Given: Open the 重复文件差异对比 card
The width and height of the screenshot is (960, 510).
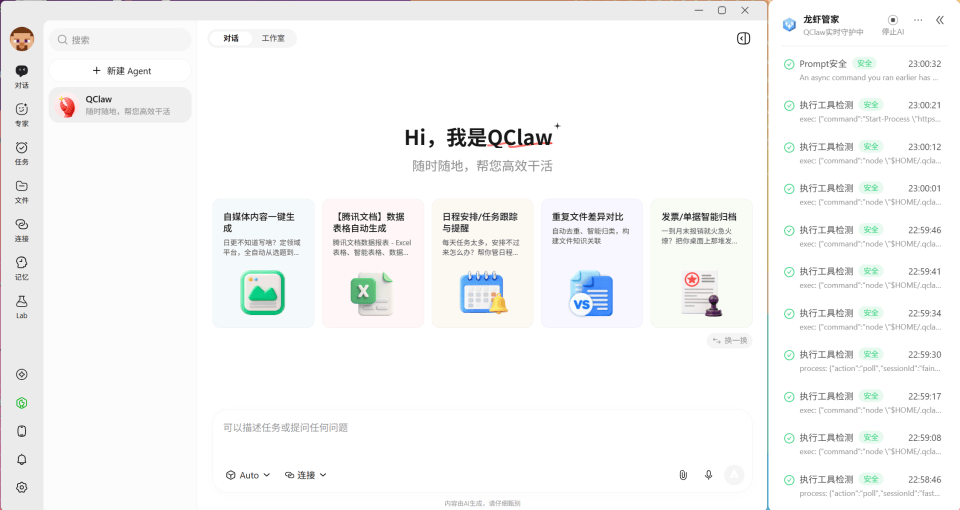Looking at the screenshot, I should click(x=592, y=263).
